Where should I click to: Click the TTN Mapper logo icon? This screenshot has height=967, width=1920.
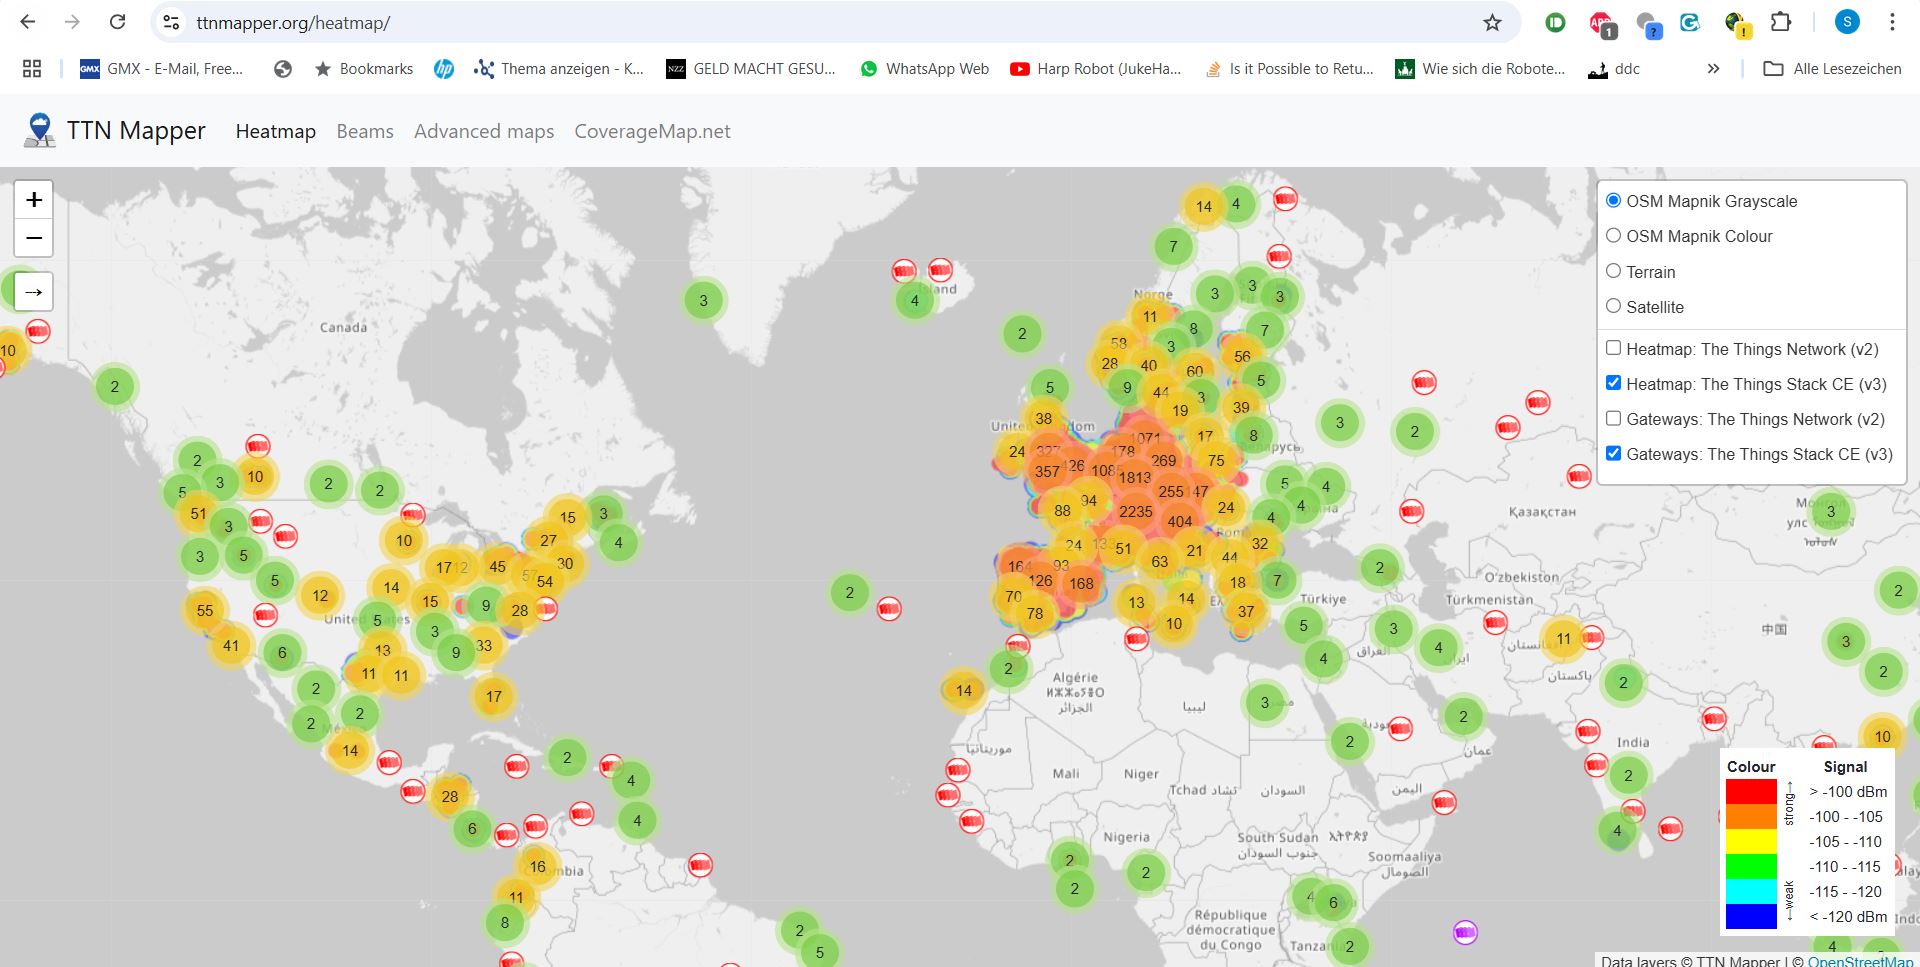coord(39,131)
